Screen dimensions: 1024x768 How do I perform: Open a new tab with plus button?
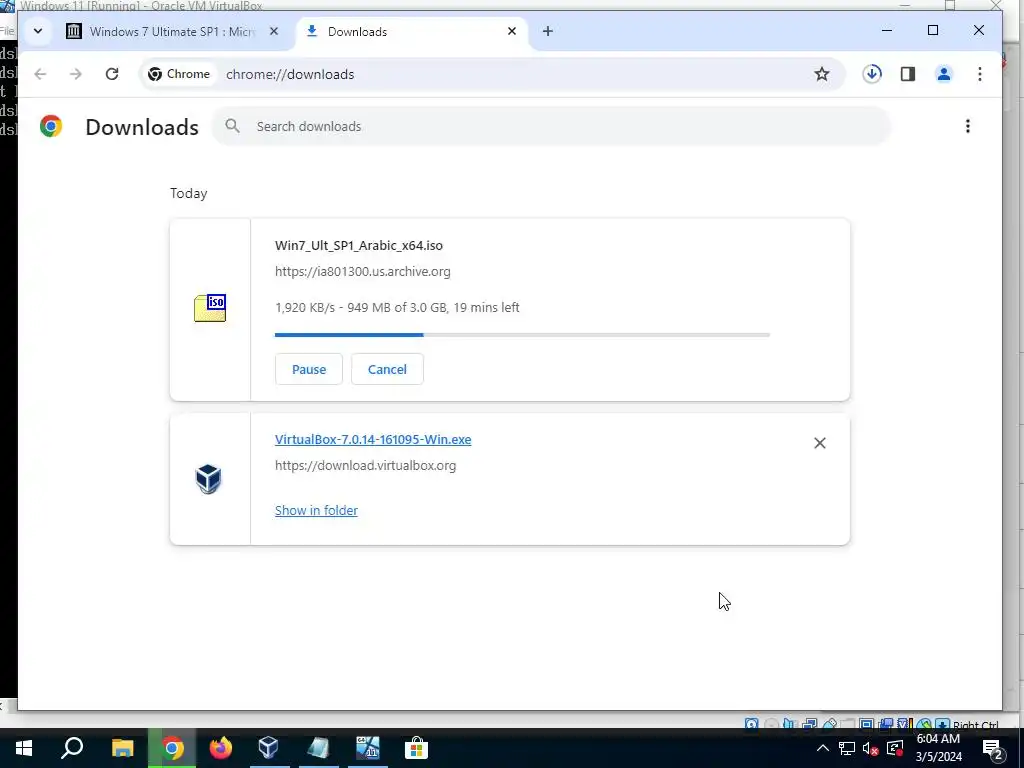pyautogui.click(x=547, y=31)
